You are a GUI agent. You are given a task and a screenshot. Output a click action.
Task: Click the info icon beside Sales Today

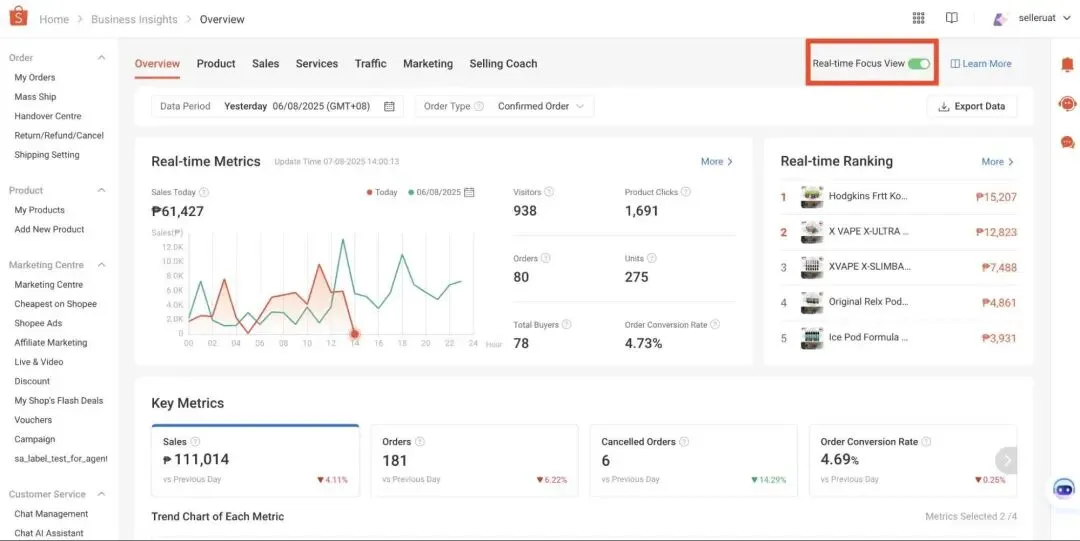(x=204, y=192)
